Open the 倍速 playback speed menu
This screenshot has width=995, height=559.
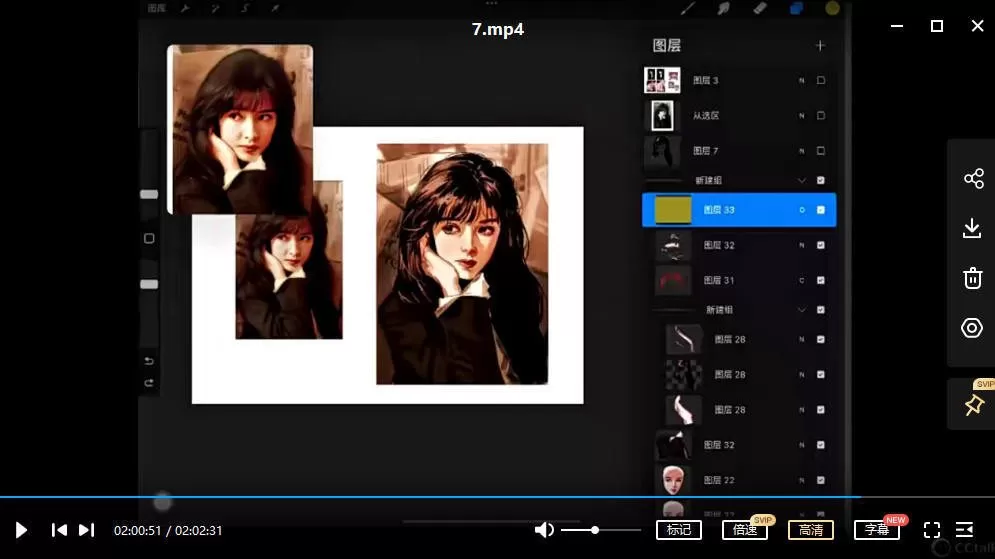[x=744, y=530]
